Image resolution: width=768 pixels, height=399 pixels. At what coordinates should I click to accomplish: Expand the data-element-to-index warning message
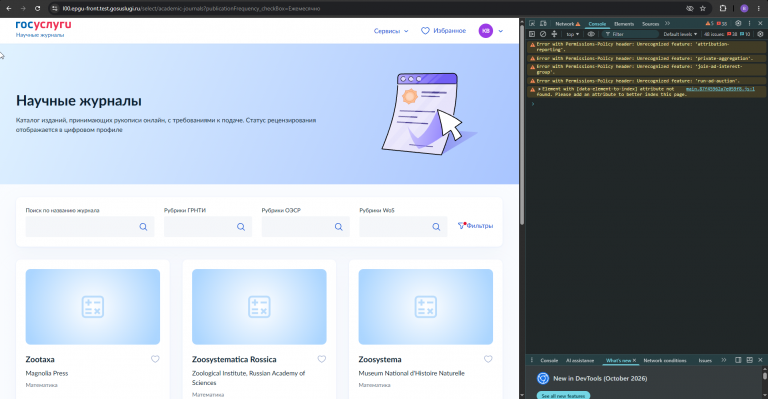[x=540, y=89]
